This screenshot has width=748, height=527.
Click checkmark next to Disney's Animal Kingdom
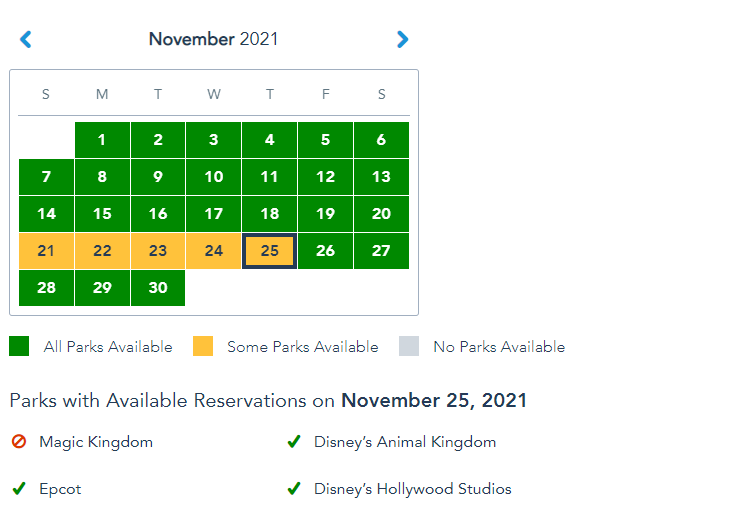(x=294, y=442)
